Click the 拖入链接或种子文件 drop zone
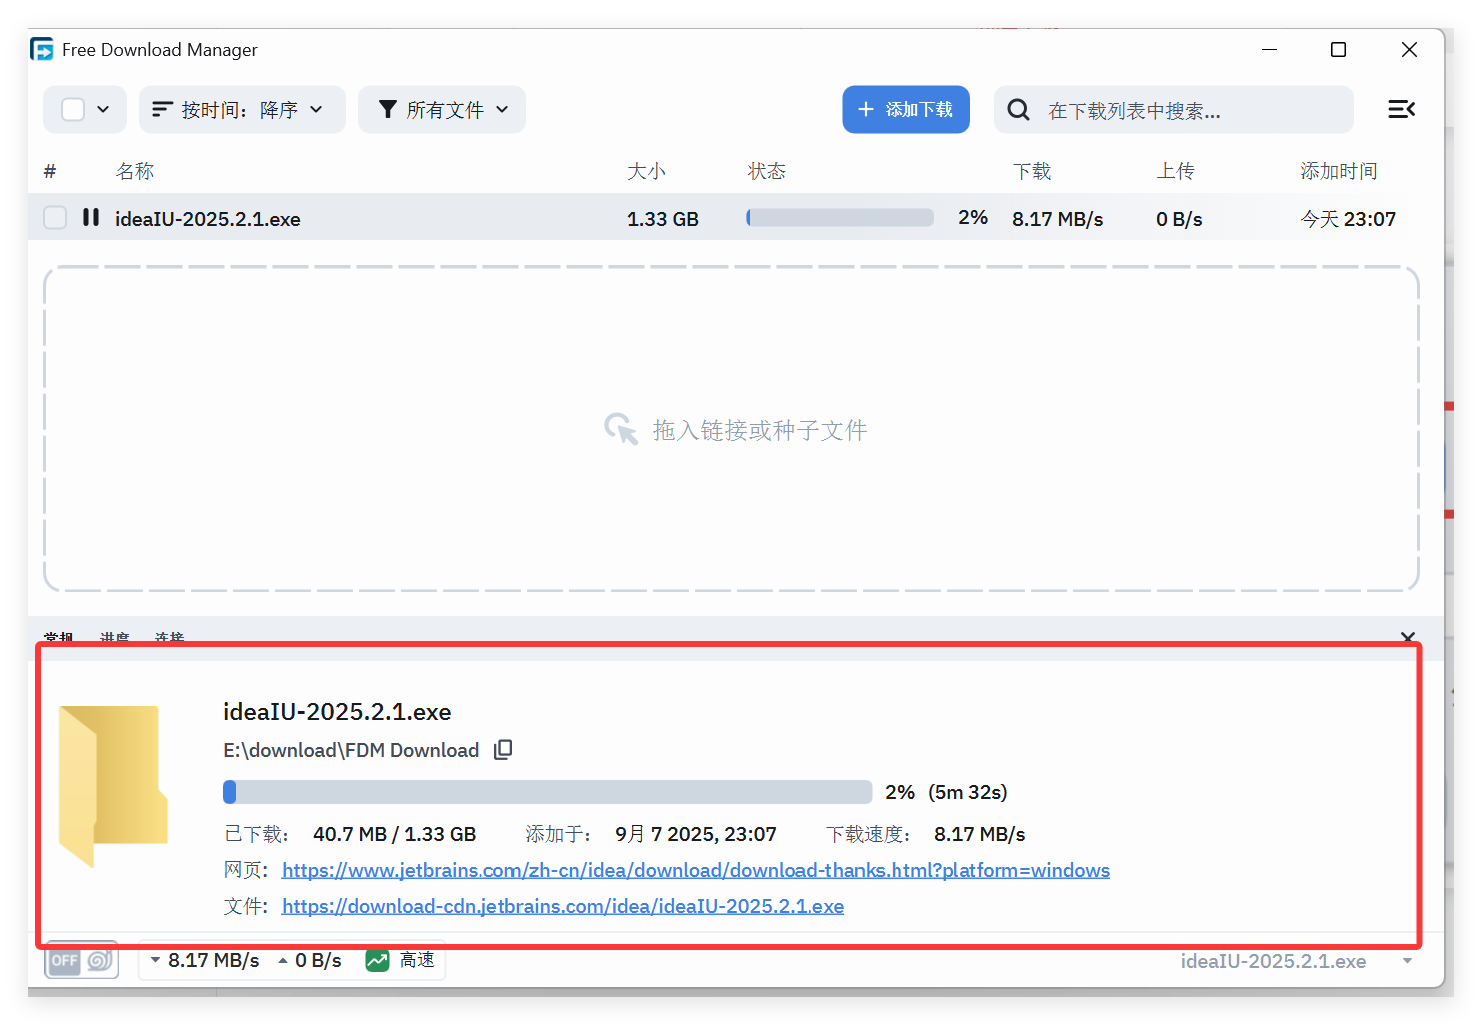This screenshot has width=1482, height=1025. [x=731, y=429]
